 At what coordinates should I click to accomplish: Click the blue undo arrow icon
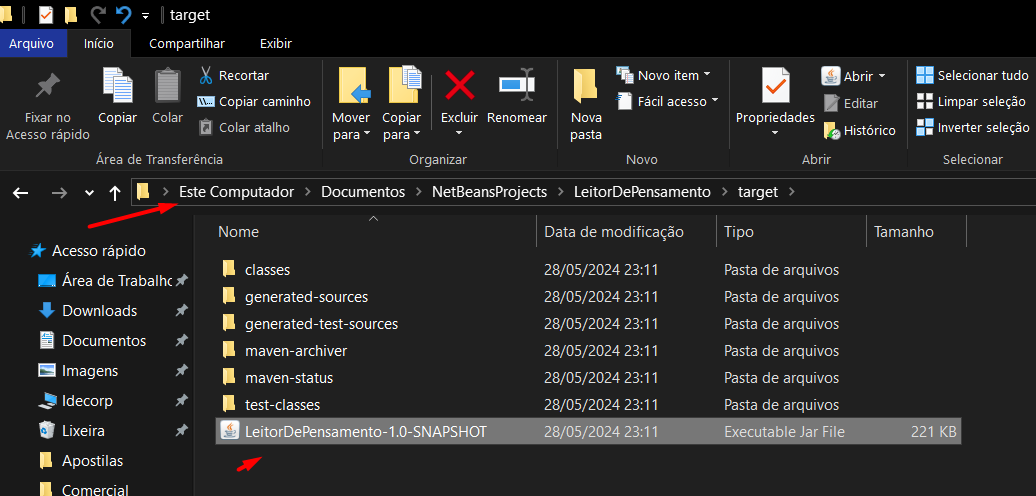[123, 15]
